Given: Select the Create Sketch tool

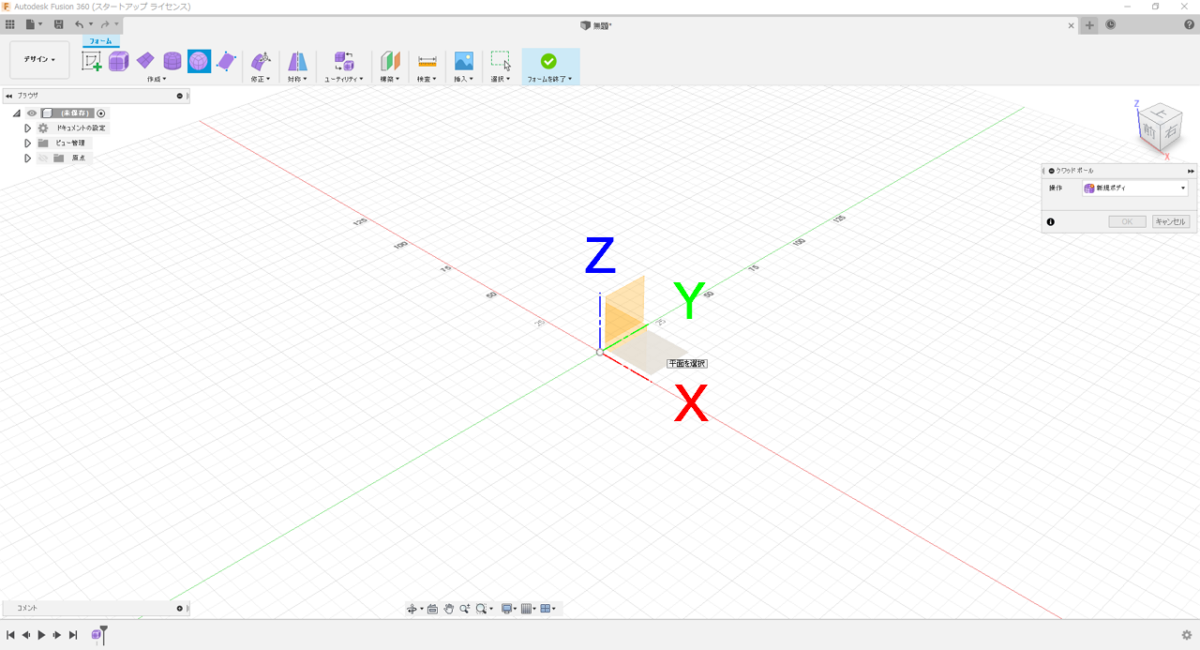Looking at the screenshot, I should pos(92,61).
